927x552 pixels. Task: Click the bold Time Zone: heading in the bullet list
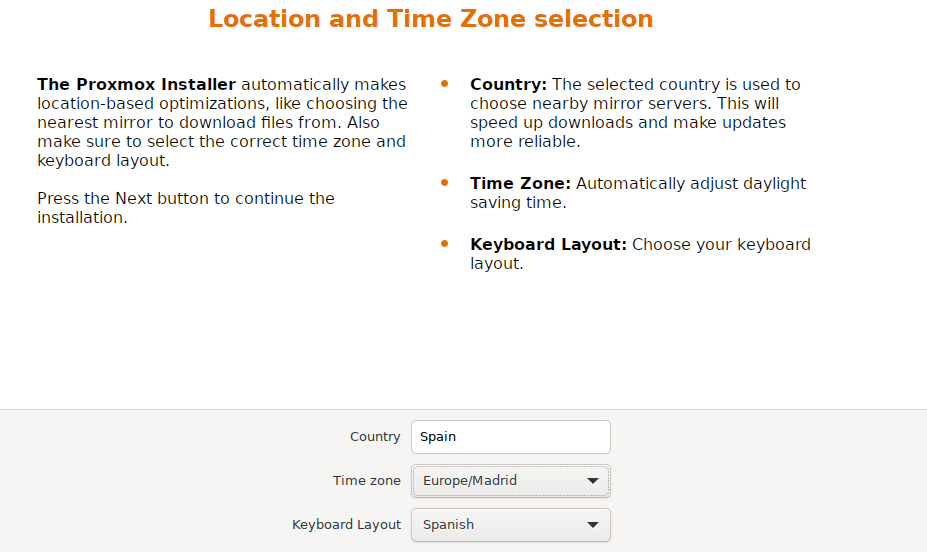pyautogui.click(x=520, y=184)
